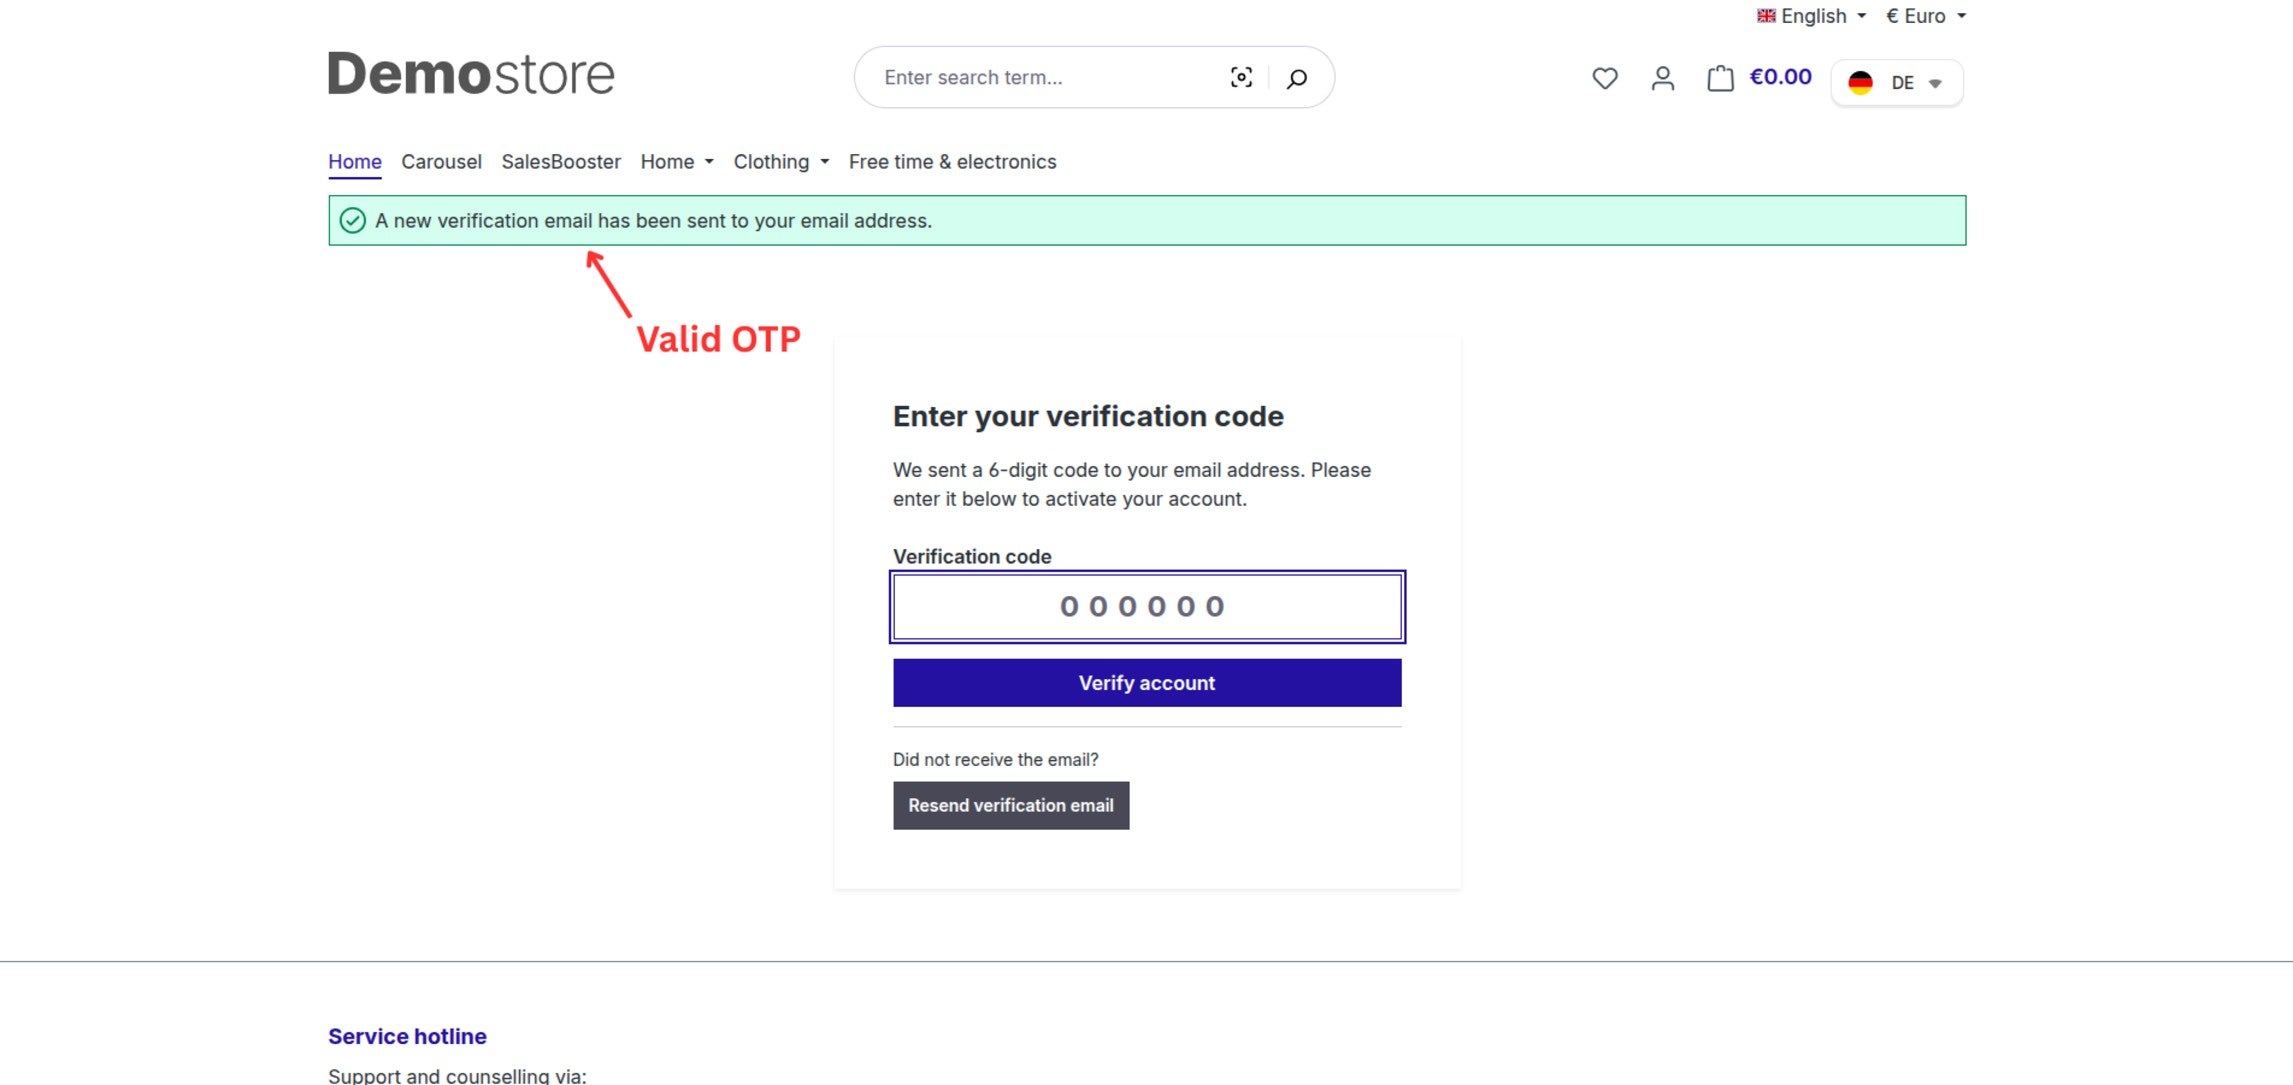The width and height of the screenshot is (2293, 1085).
Task: Click the German flag icon
Action: point(1860,83)
